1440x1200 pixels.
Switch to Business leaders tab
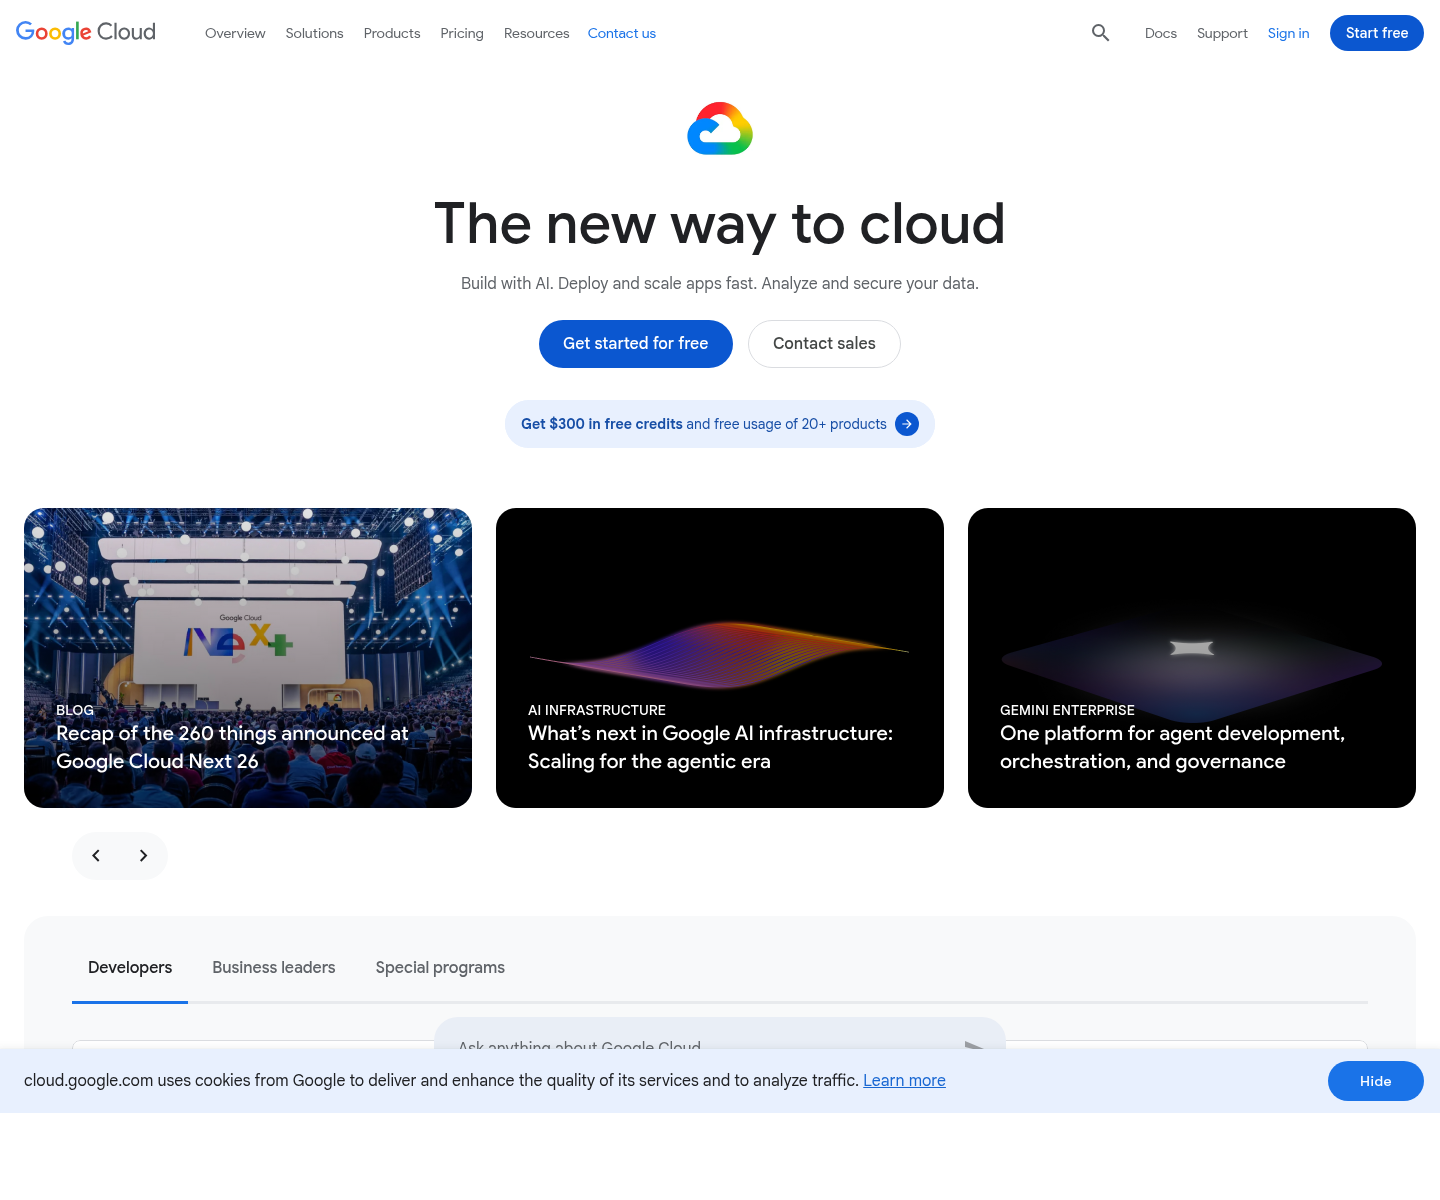[274, 968]
